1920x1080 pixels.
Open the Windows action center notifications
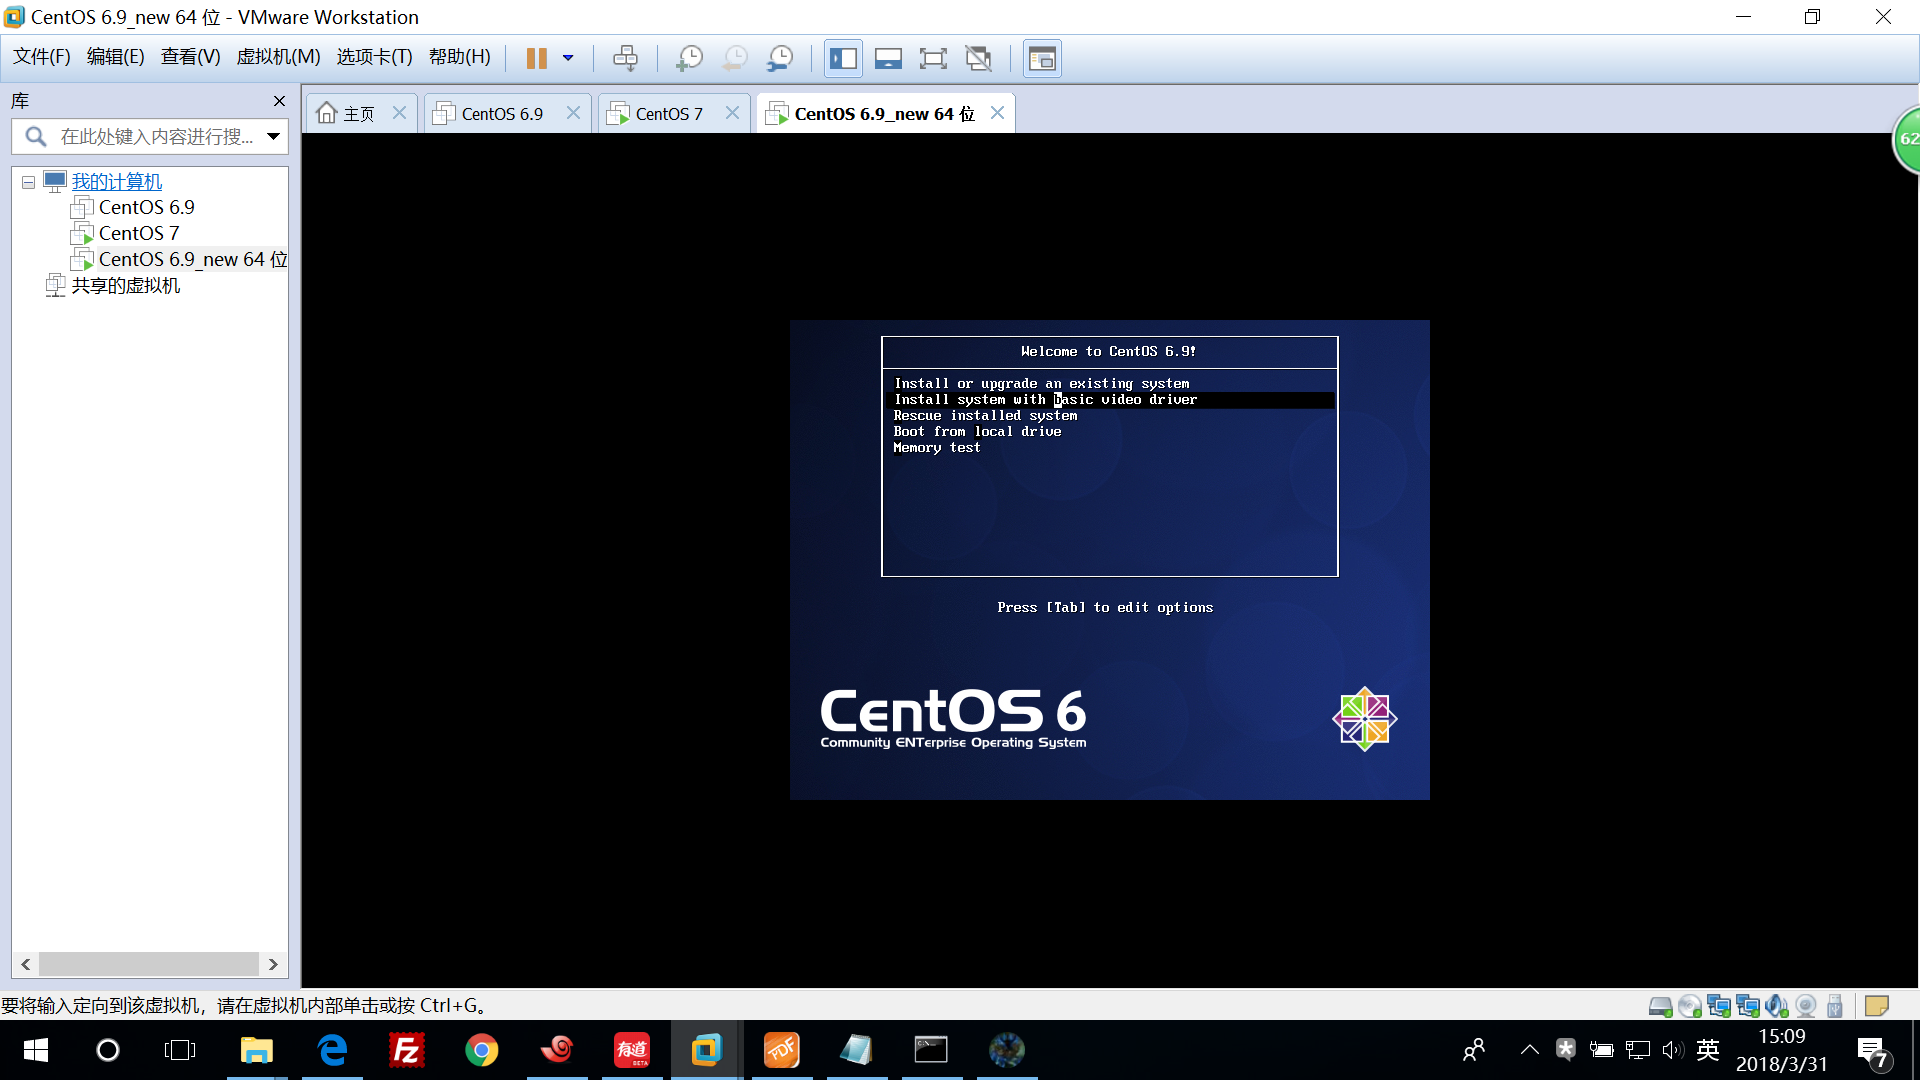[1873, 1051]
